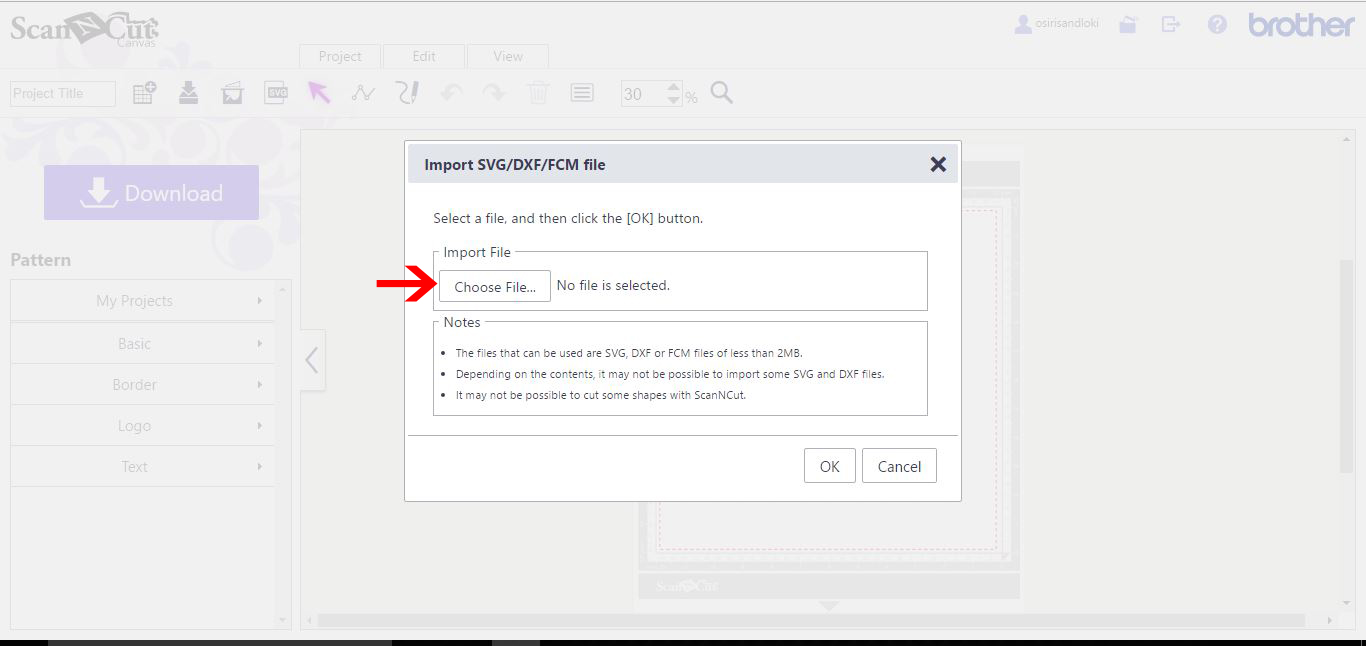Click the undo icon
This screenshot has height=646, width=1366.
pyautogui.click(x=451, y=92)
